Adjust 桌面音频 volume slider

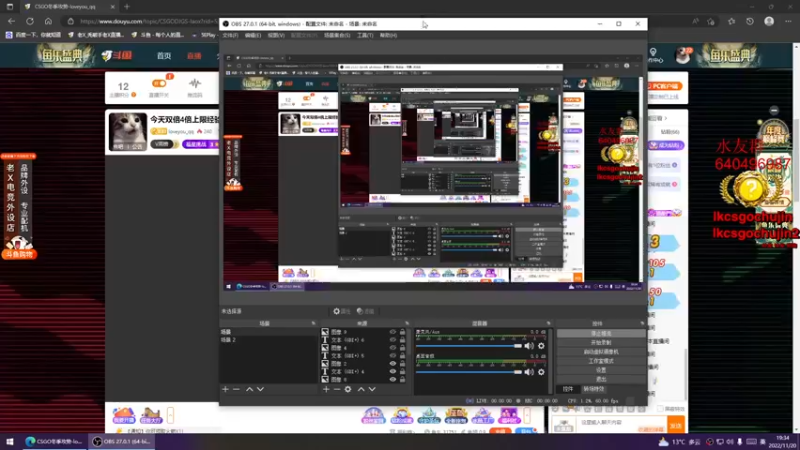469,372
